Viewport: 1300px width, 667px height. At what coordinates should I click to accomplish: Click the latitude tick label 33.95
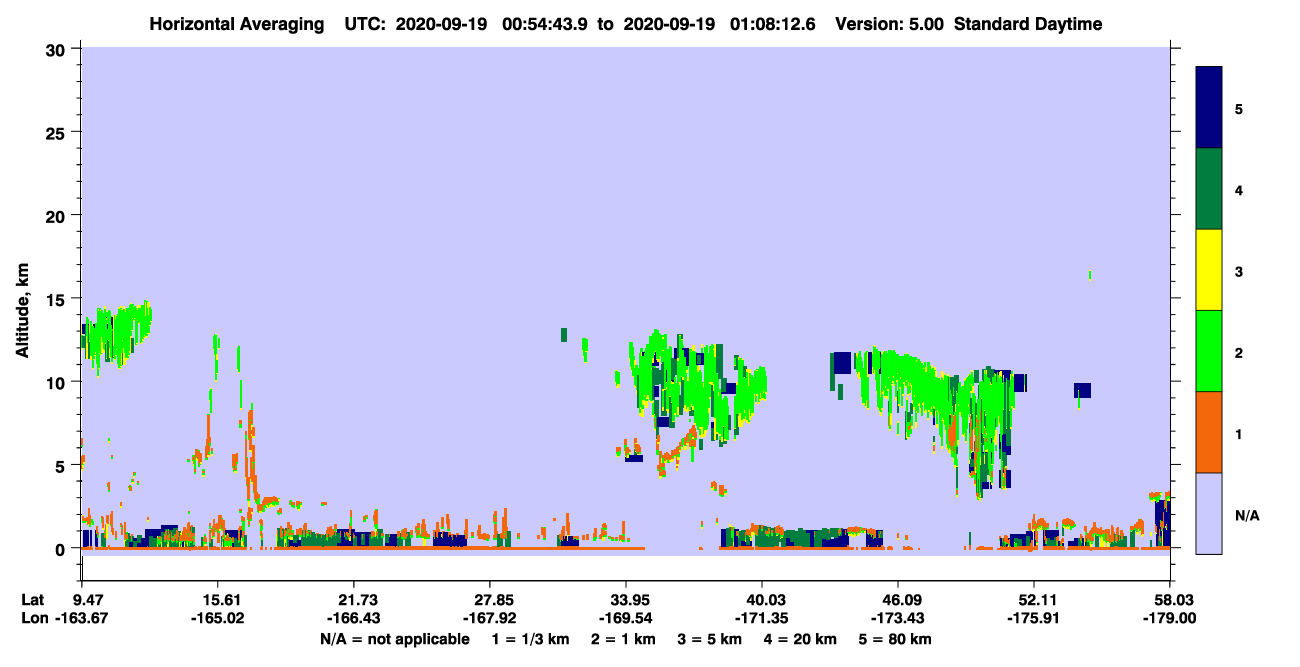coord(625,599)
